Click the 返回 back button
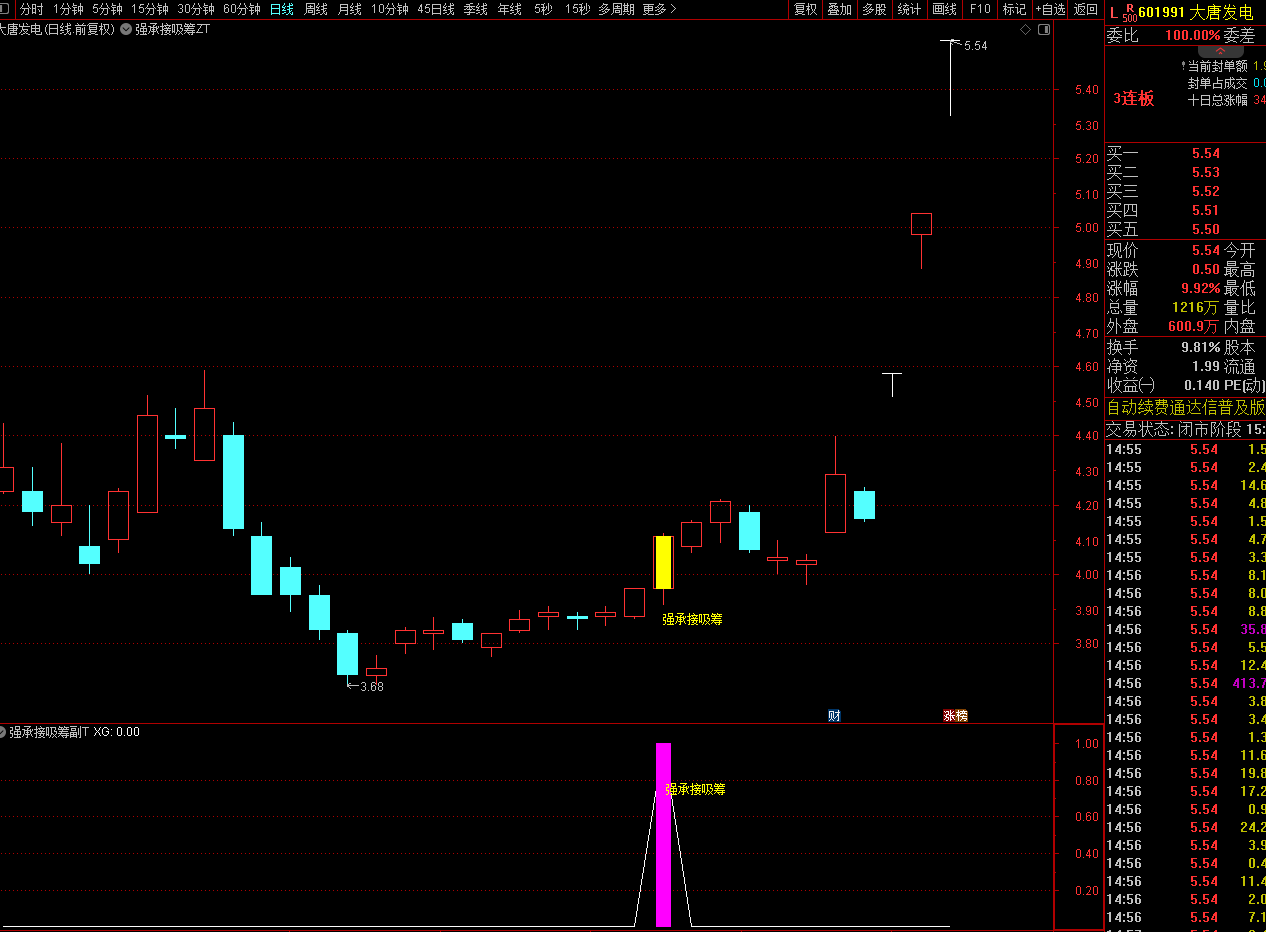The height and width of the screenshot is (932, 1266). (x=1085, y=9)
